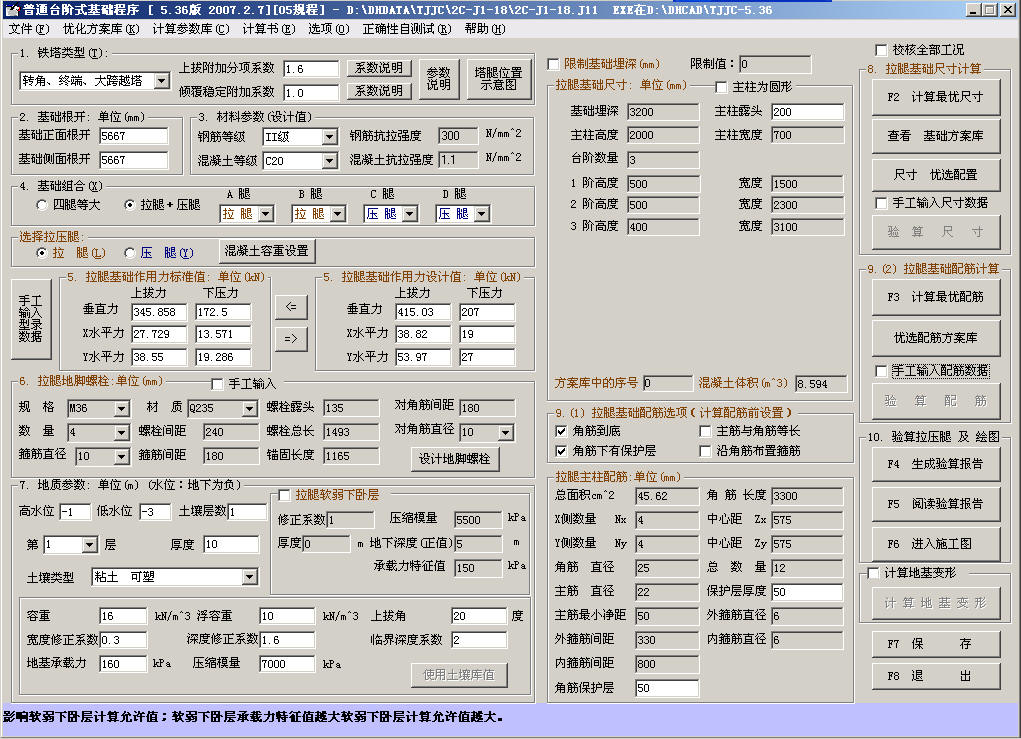Expand the 铁塔类型 dropdown
The image size is (1021, 739).
[x=161, y=81]
